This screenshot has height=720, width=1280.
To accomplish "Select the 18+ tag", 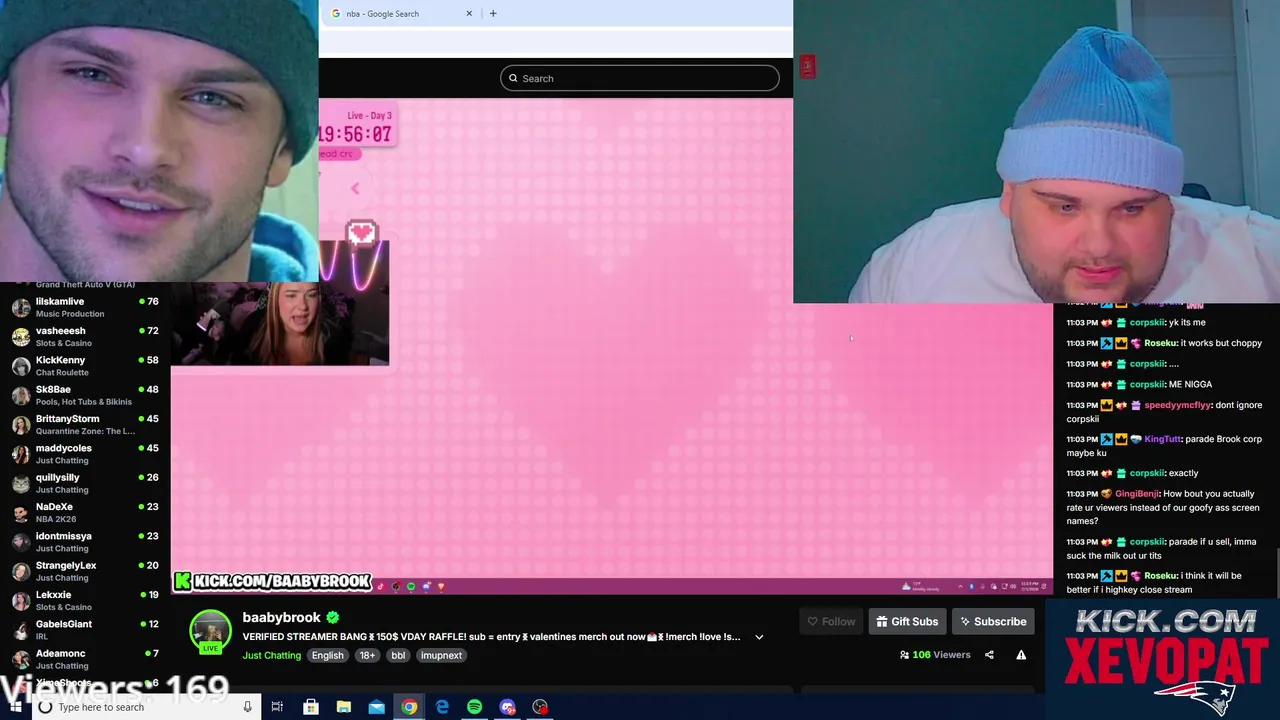I will 367,655.
